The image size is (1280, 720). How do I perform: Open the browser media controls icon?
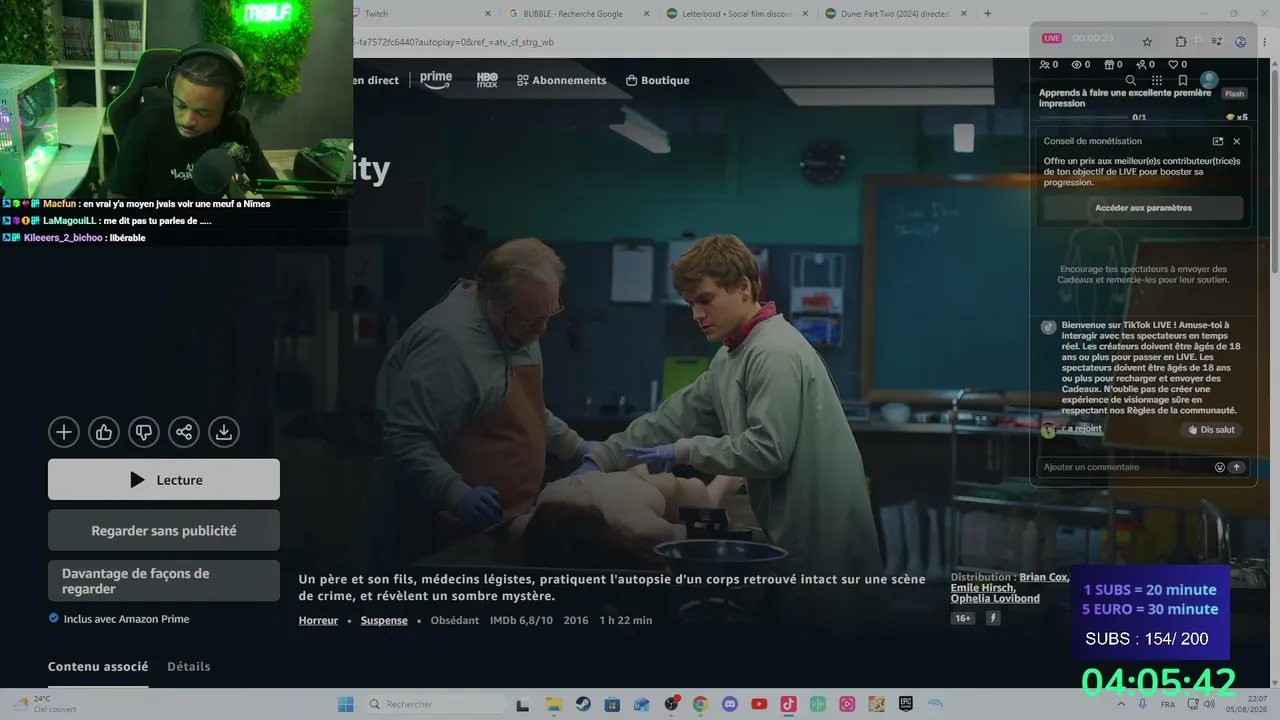point(1216,42)
